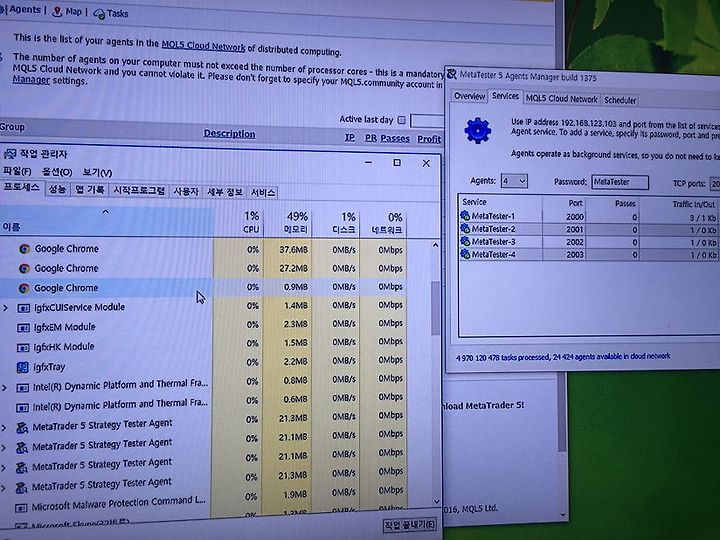Viewport: 720px width, 540px height.
Task: Click the sort arrow above the name column
Action: [x=106, y=212]
